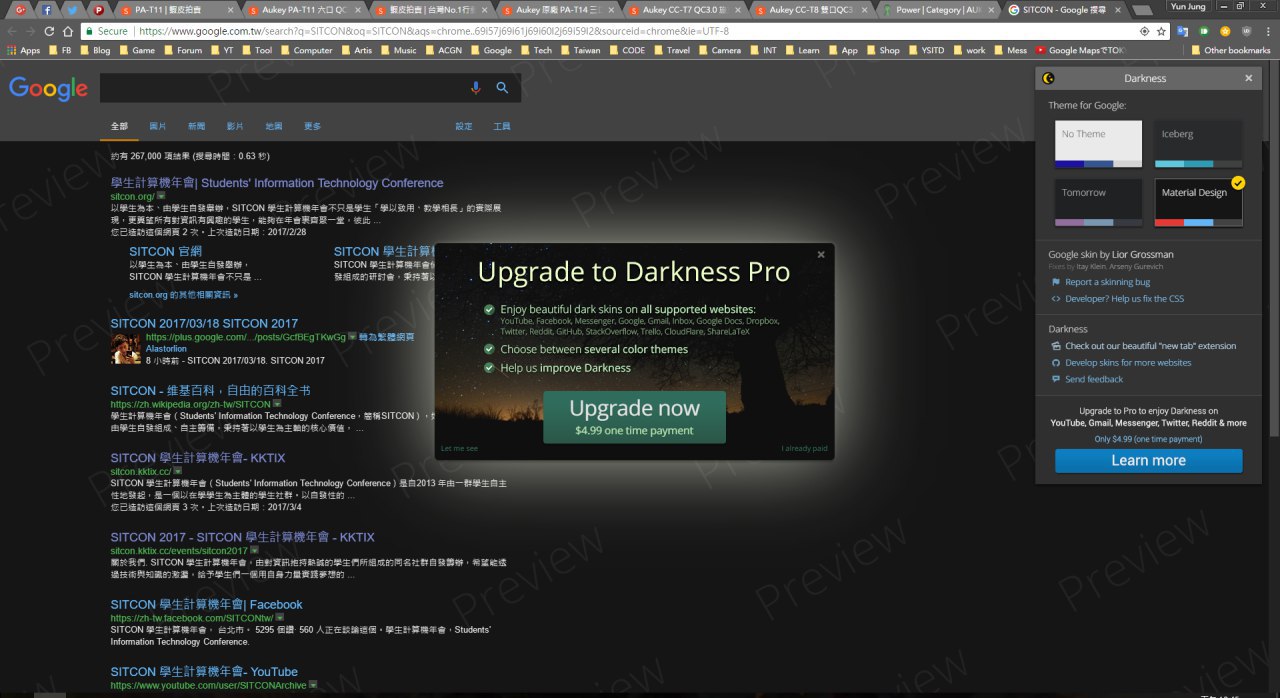Select the No Theme swatch
Image resolution: width=1280 pixels, height=698 pixels.
point(1098,144)
